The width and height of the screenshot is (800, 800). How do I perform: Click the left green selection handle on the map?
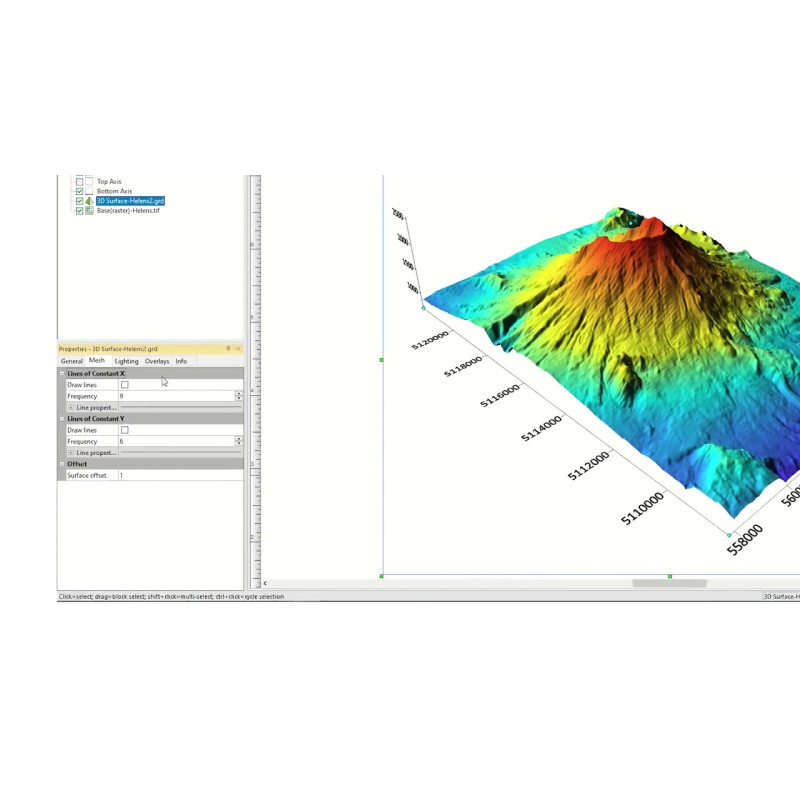coord(382,359)
